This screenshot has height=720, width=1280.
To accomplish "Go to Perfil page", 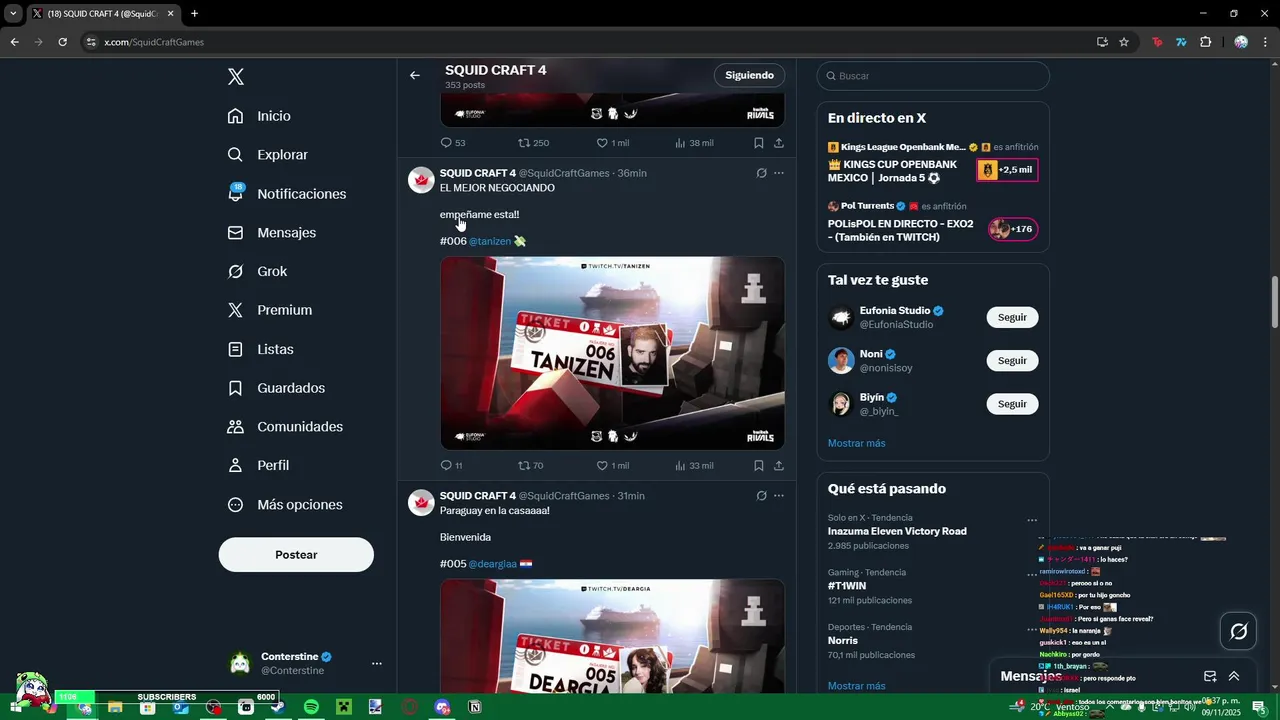I will [x=258, y=465].
